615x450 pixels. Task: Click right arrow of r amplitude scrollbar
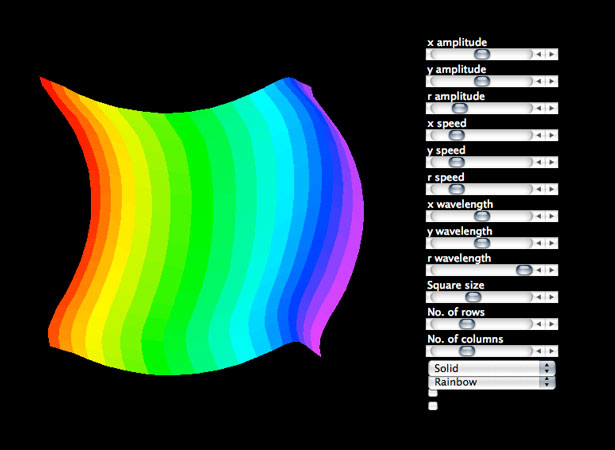552,108
